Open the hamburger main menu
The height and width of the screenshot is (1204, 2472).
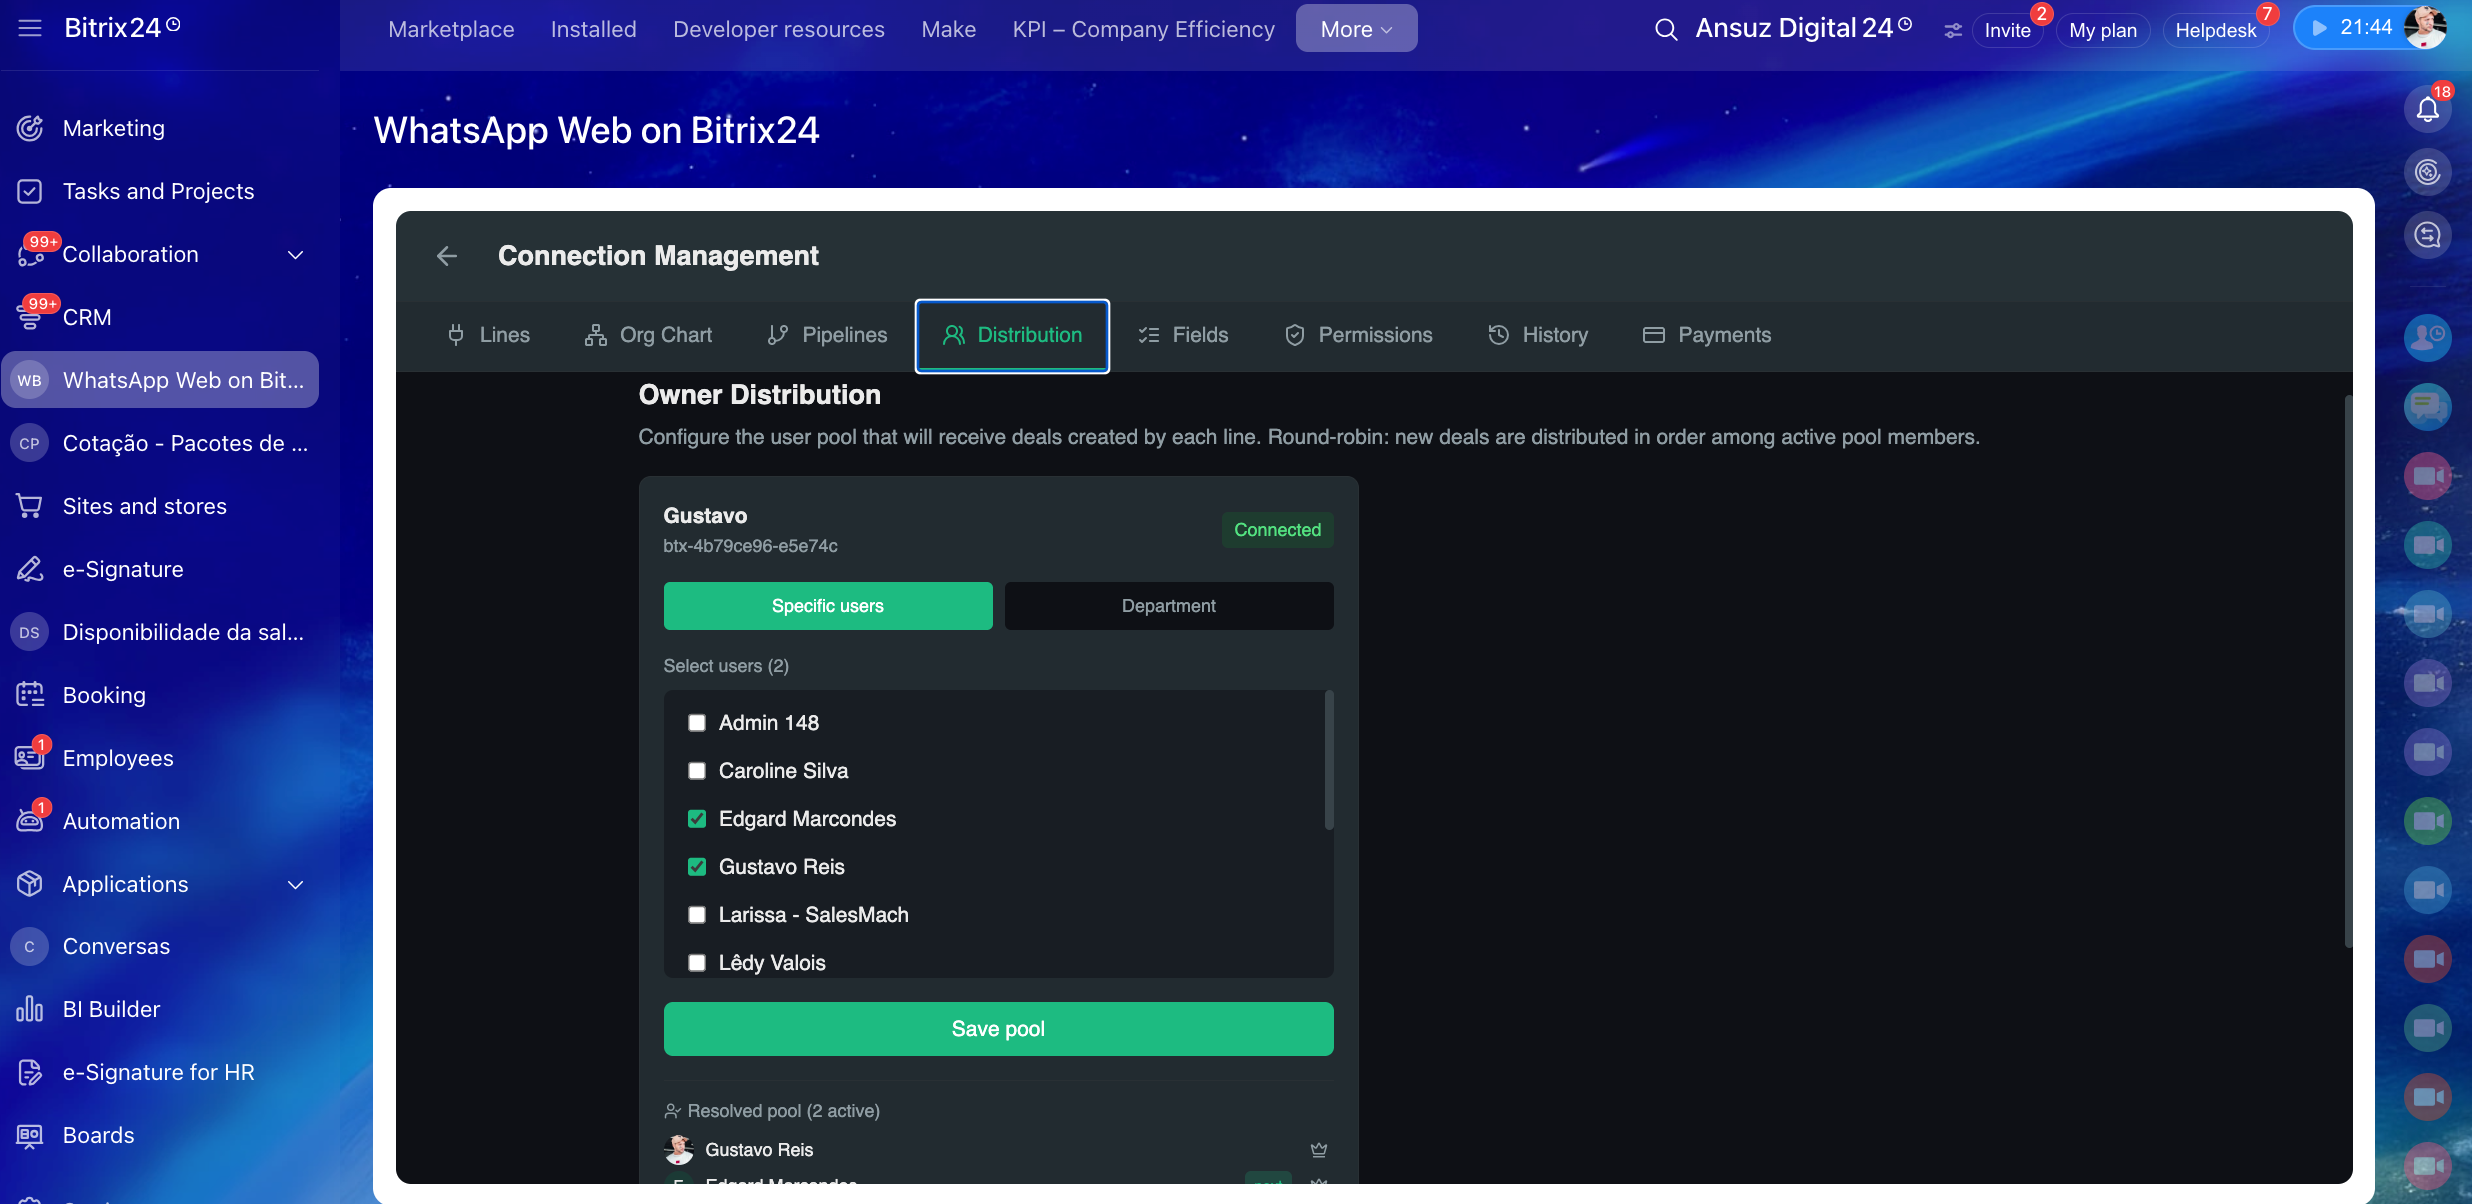pyautogui.click(x=30, y=28)
